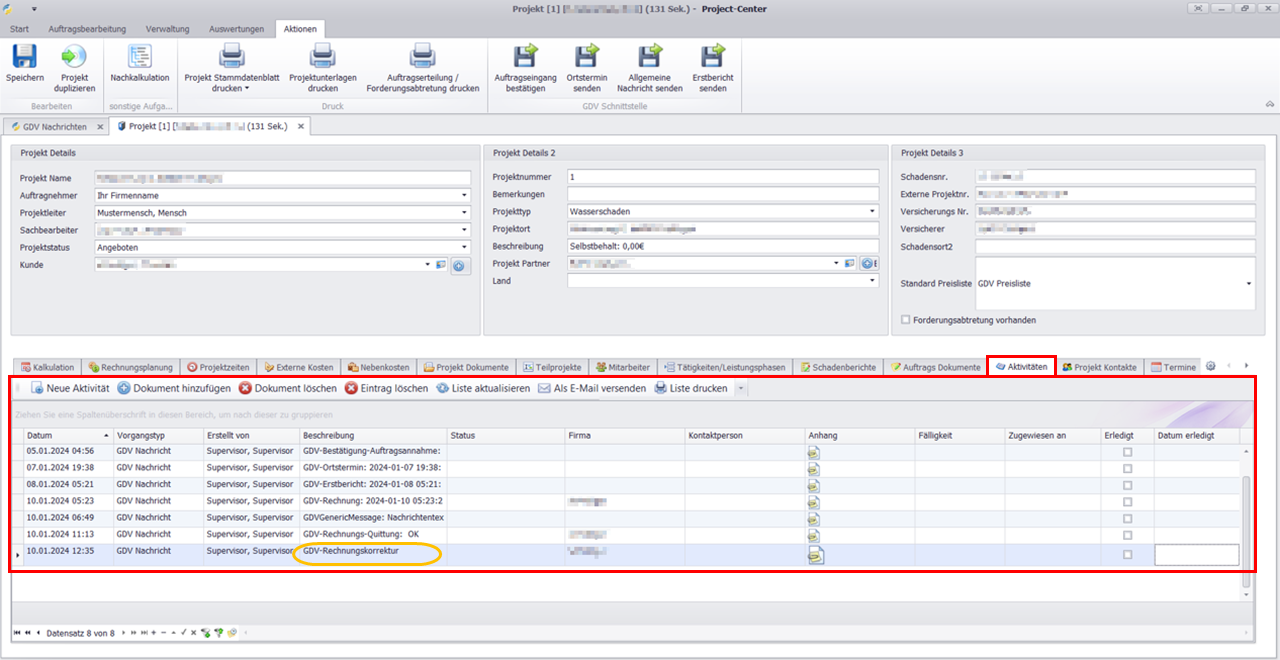Tick Erledigt checkbox for GDV-Ortstermin row
The width and height of the screenshot is (1280, 660).
(1128, 468)
